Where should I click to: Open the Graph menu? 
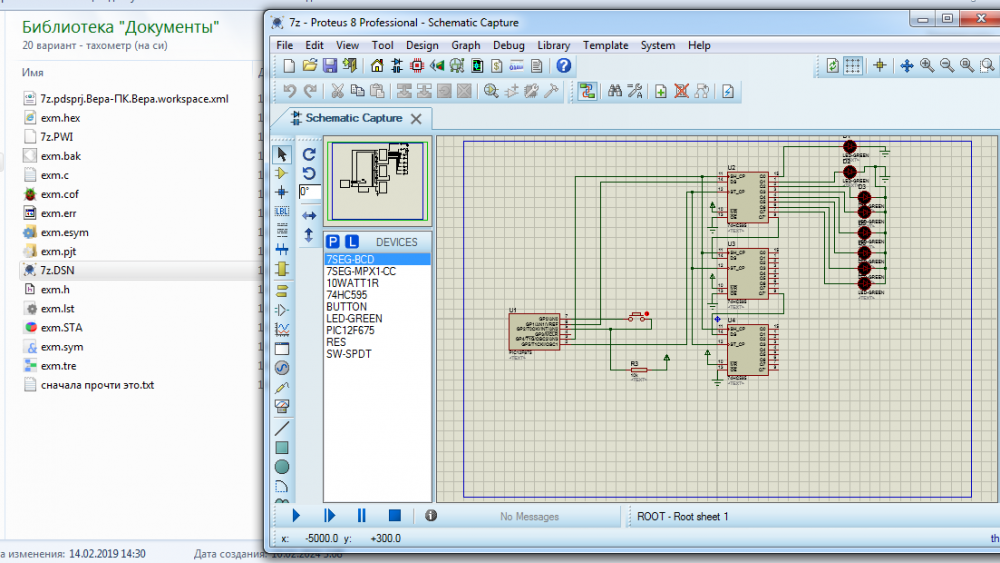tap(465, 45)
